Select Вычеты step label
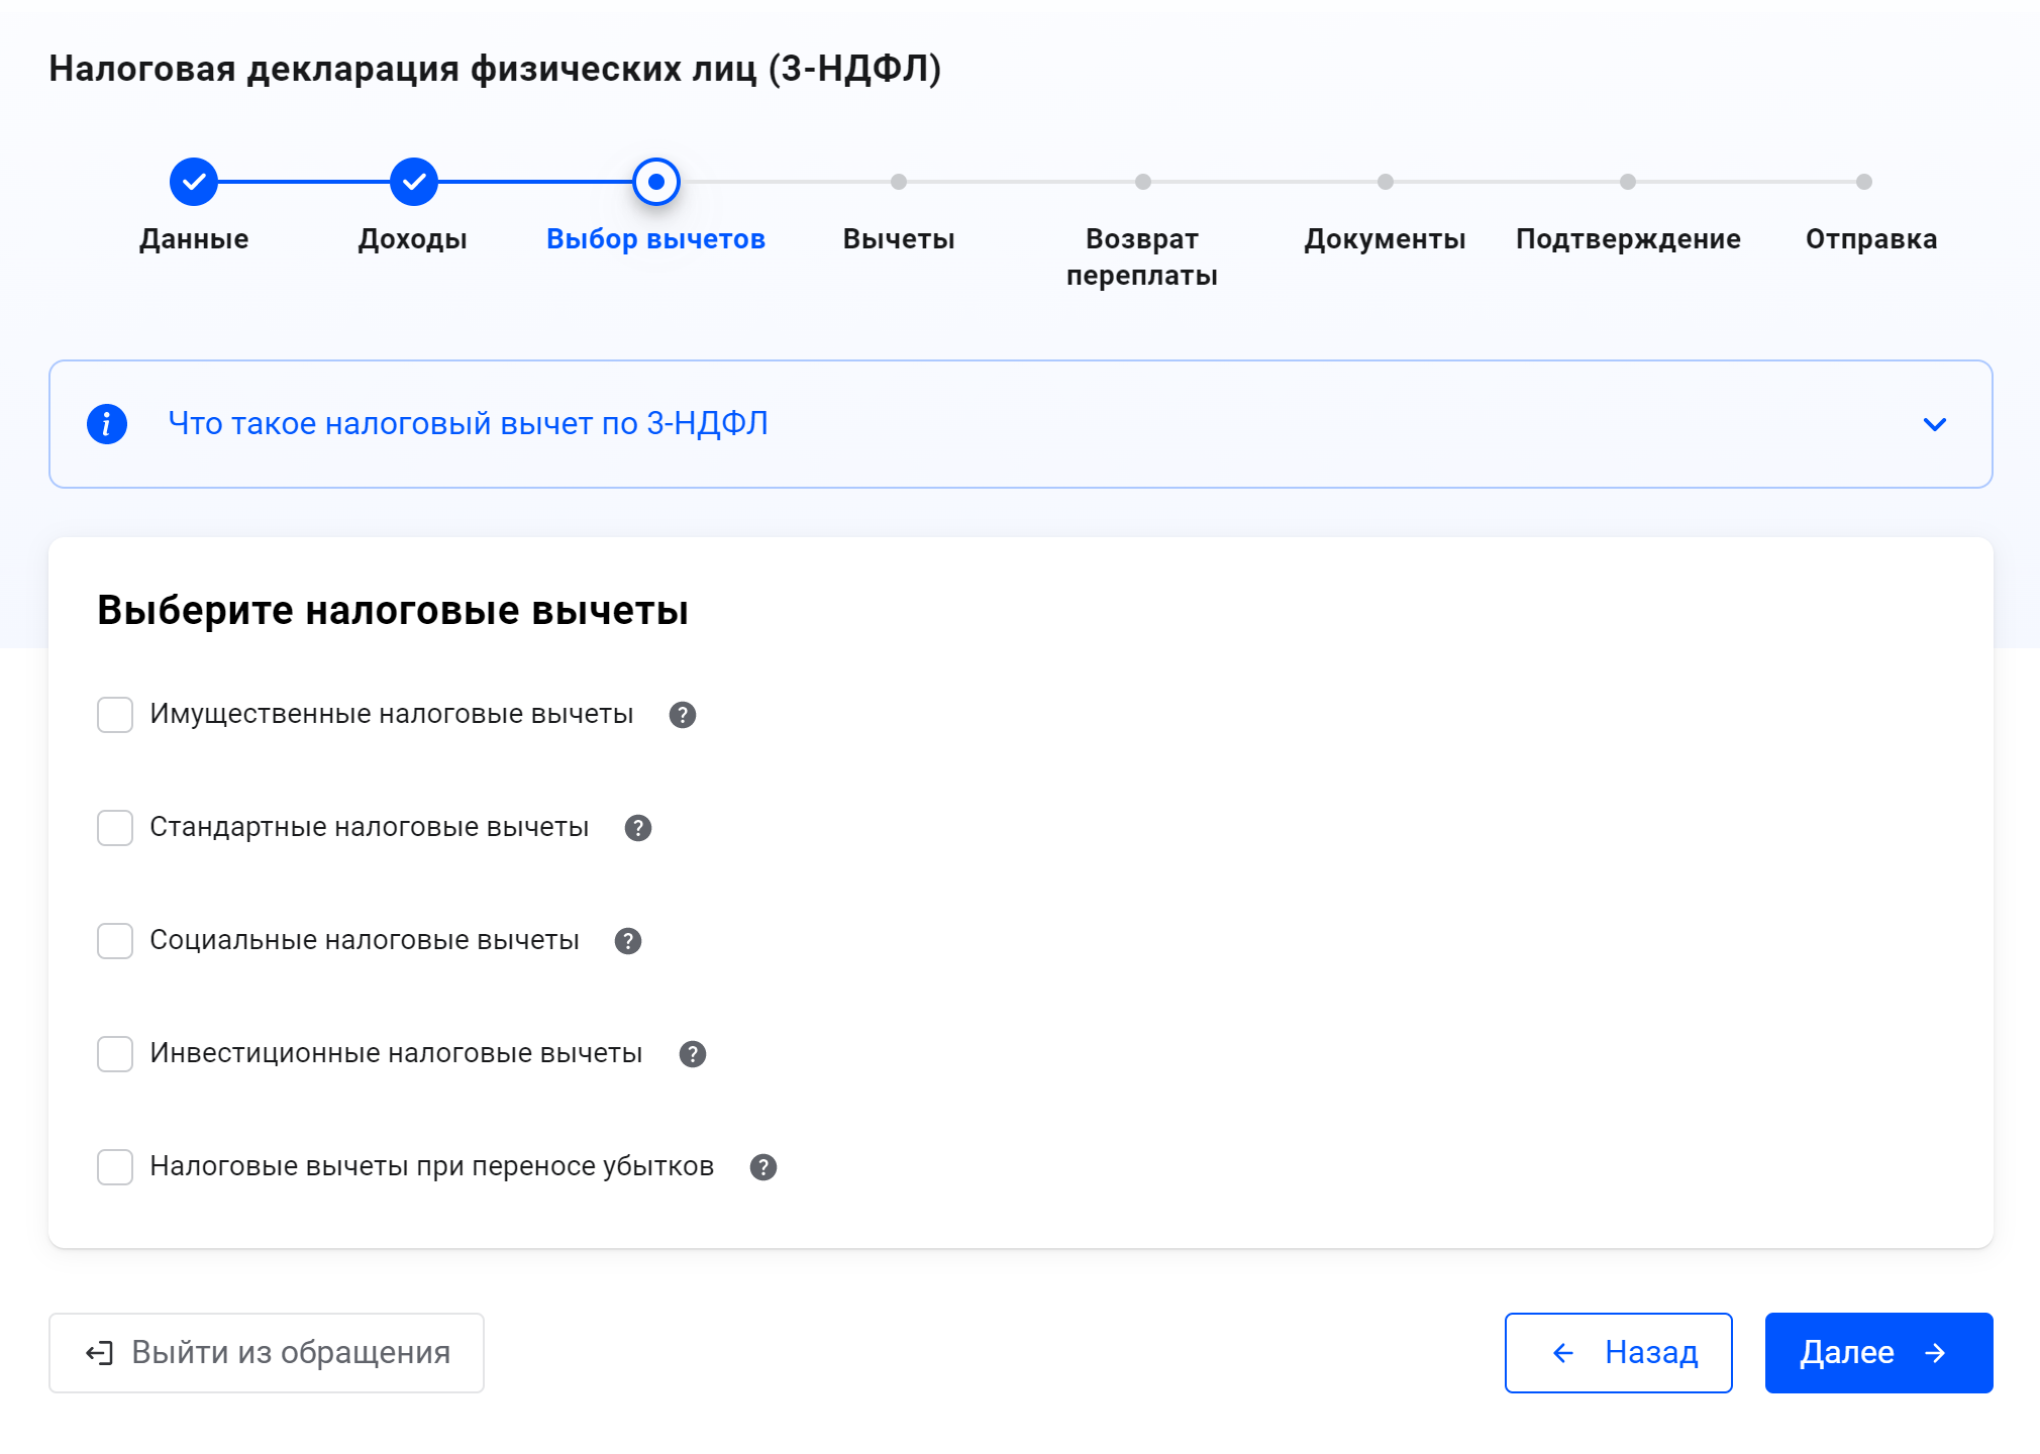The height and width of the screenshot is (1454, 2040). point(899,239)
